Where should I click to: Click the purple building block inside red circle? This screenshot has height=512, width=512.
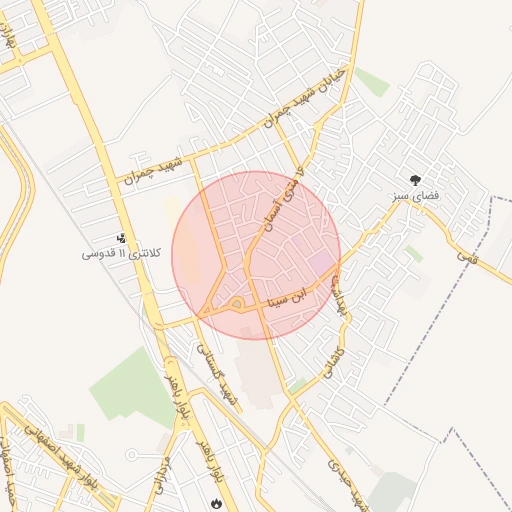point(320,259)
